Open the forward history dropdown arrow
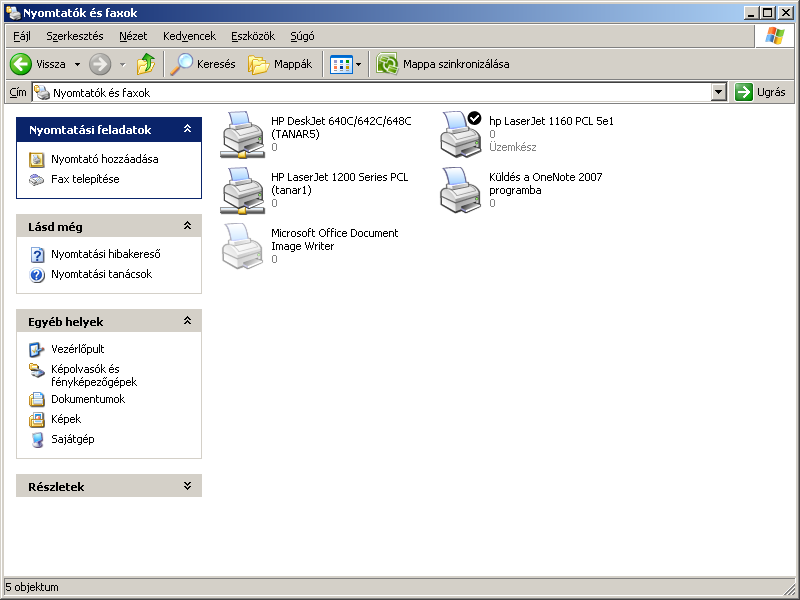800x600 pixels. (122, 64)
